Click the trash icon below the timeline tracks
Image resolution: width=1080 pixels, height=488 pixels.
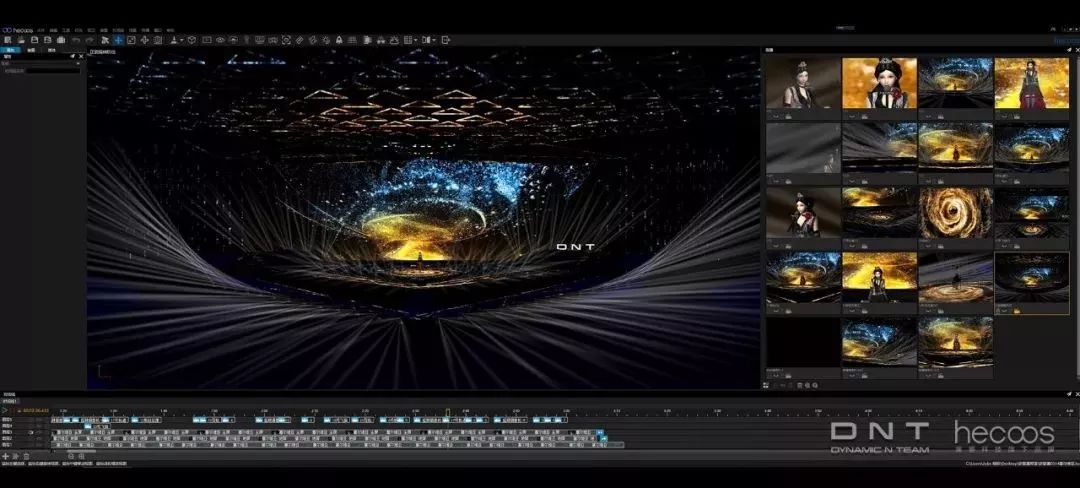[x=26, y=456]
